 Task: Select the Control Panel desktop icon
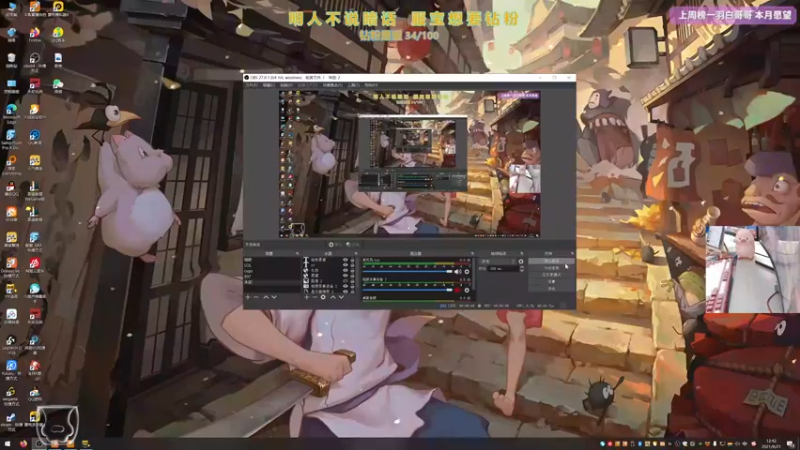pyautogui.click(x=11, y=85)
